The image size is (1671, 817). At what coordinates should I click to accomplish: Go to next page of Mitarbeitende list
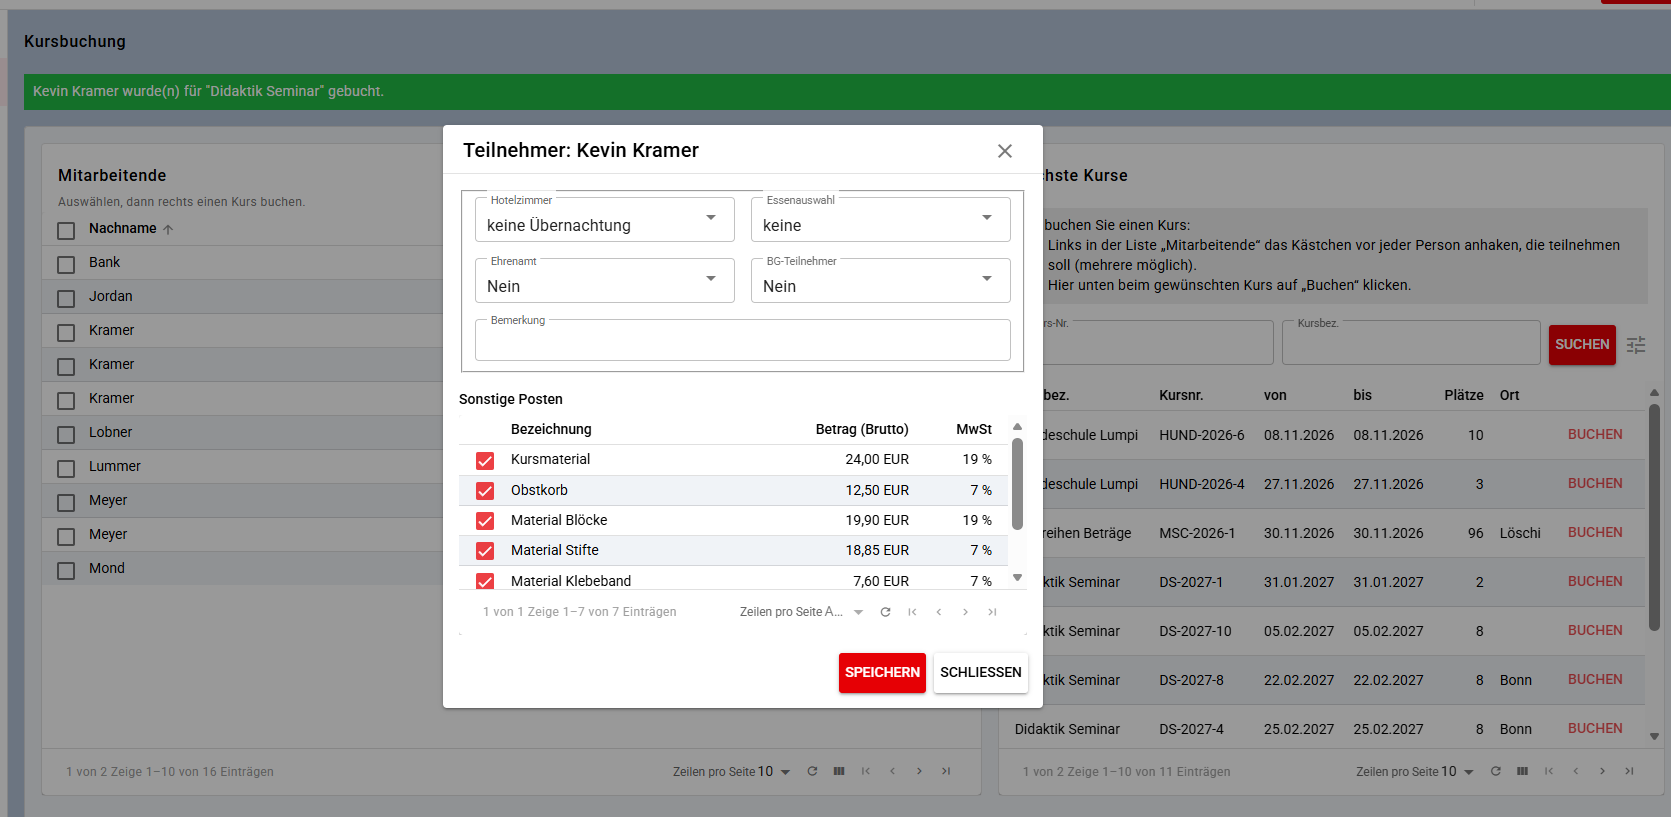click(919, 771)
